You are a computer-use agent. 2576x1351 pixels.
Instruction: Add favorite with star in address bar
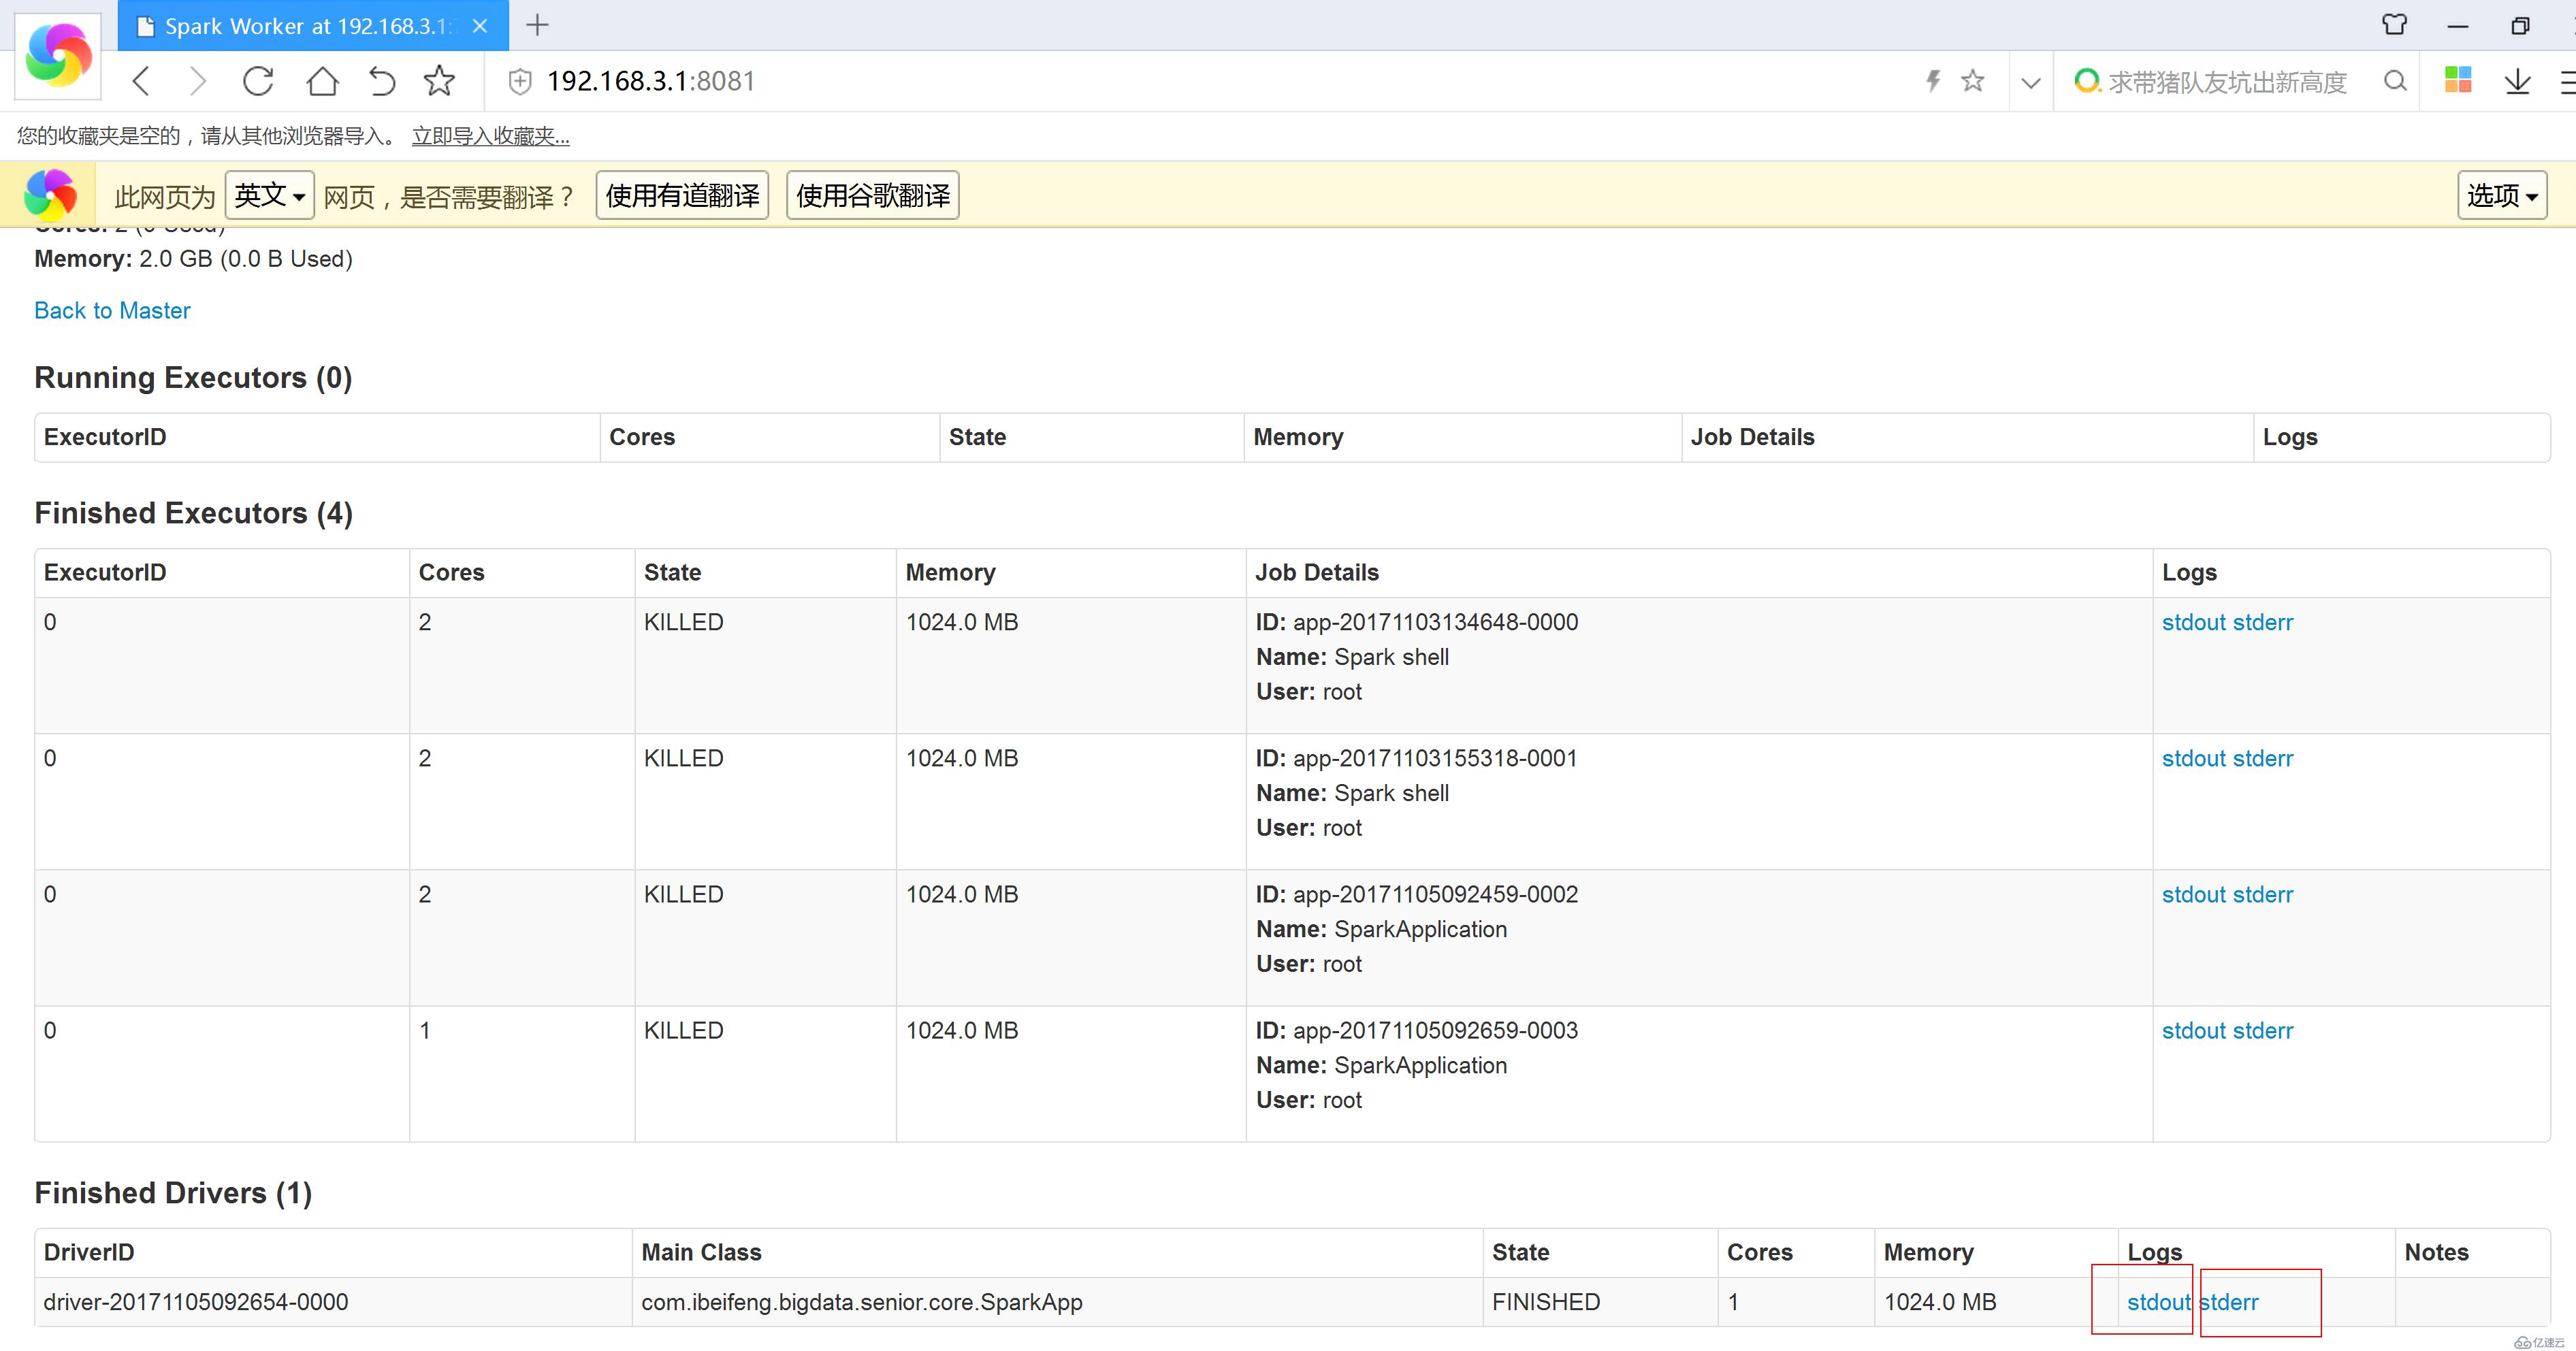[1972, 80]
